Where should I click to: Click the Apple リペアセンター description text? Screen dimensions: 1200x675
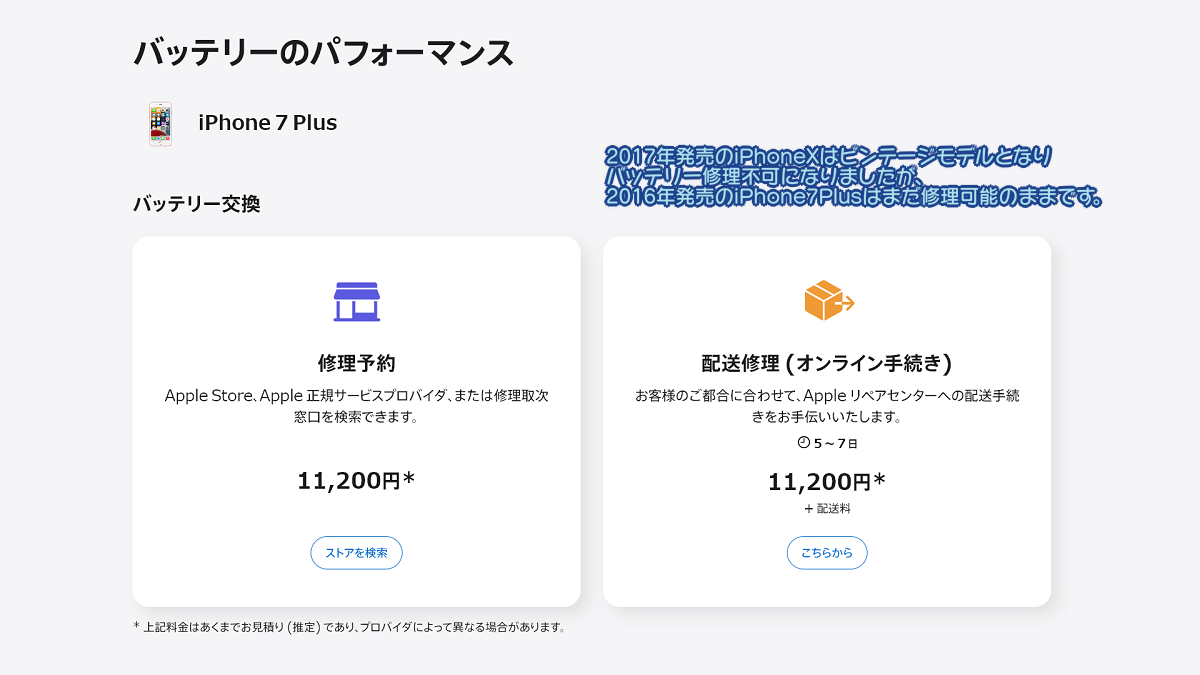click(827, 405)
